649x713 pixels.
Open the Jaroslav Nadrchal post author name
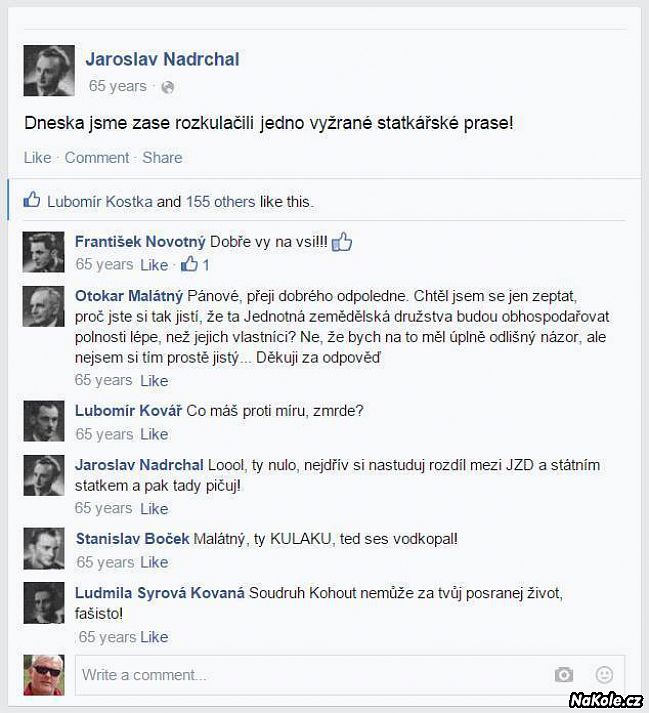[x=162, y=59]
